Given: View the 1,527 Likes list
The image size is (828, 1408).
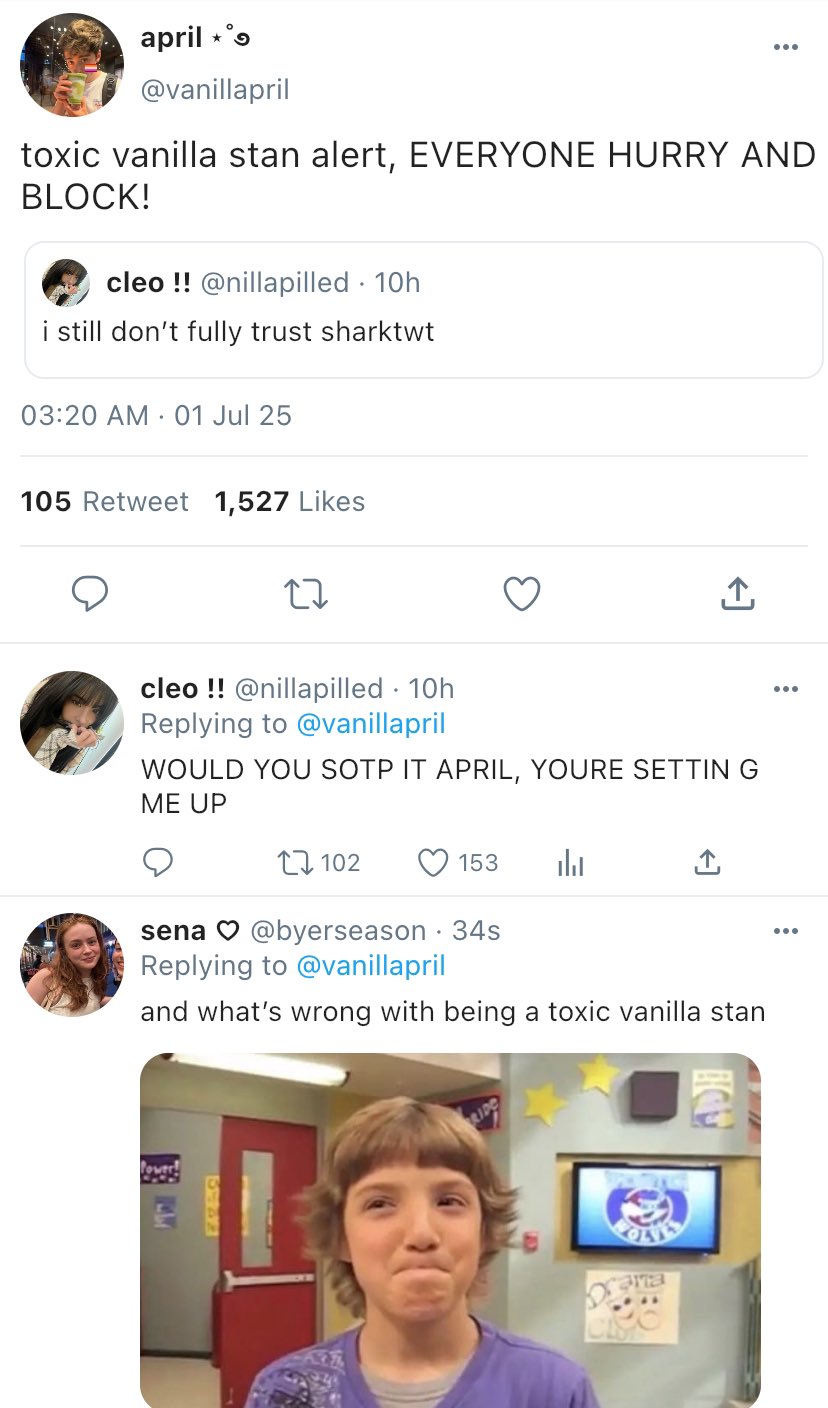Looking at the screenshot, I should click(290, 501).
